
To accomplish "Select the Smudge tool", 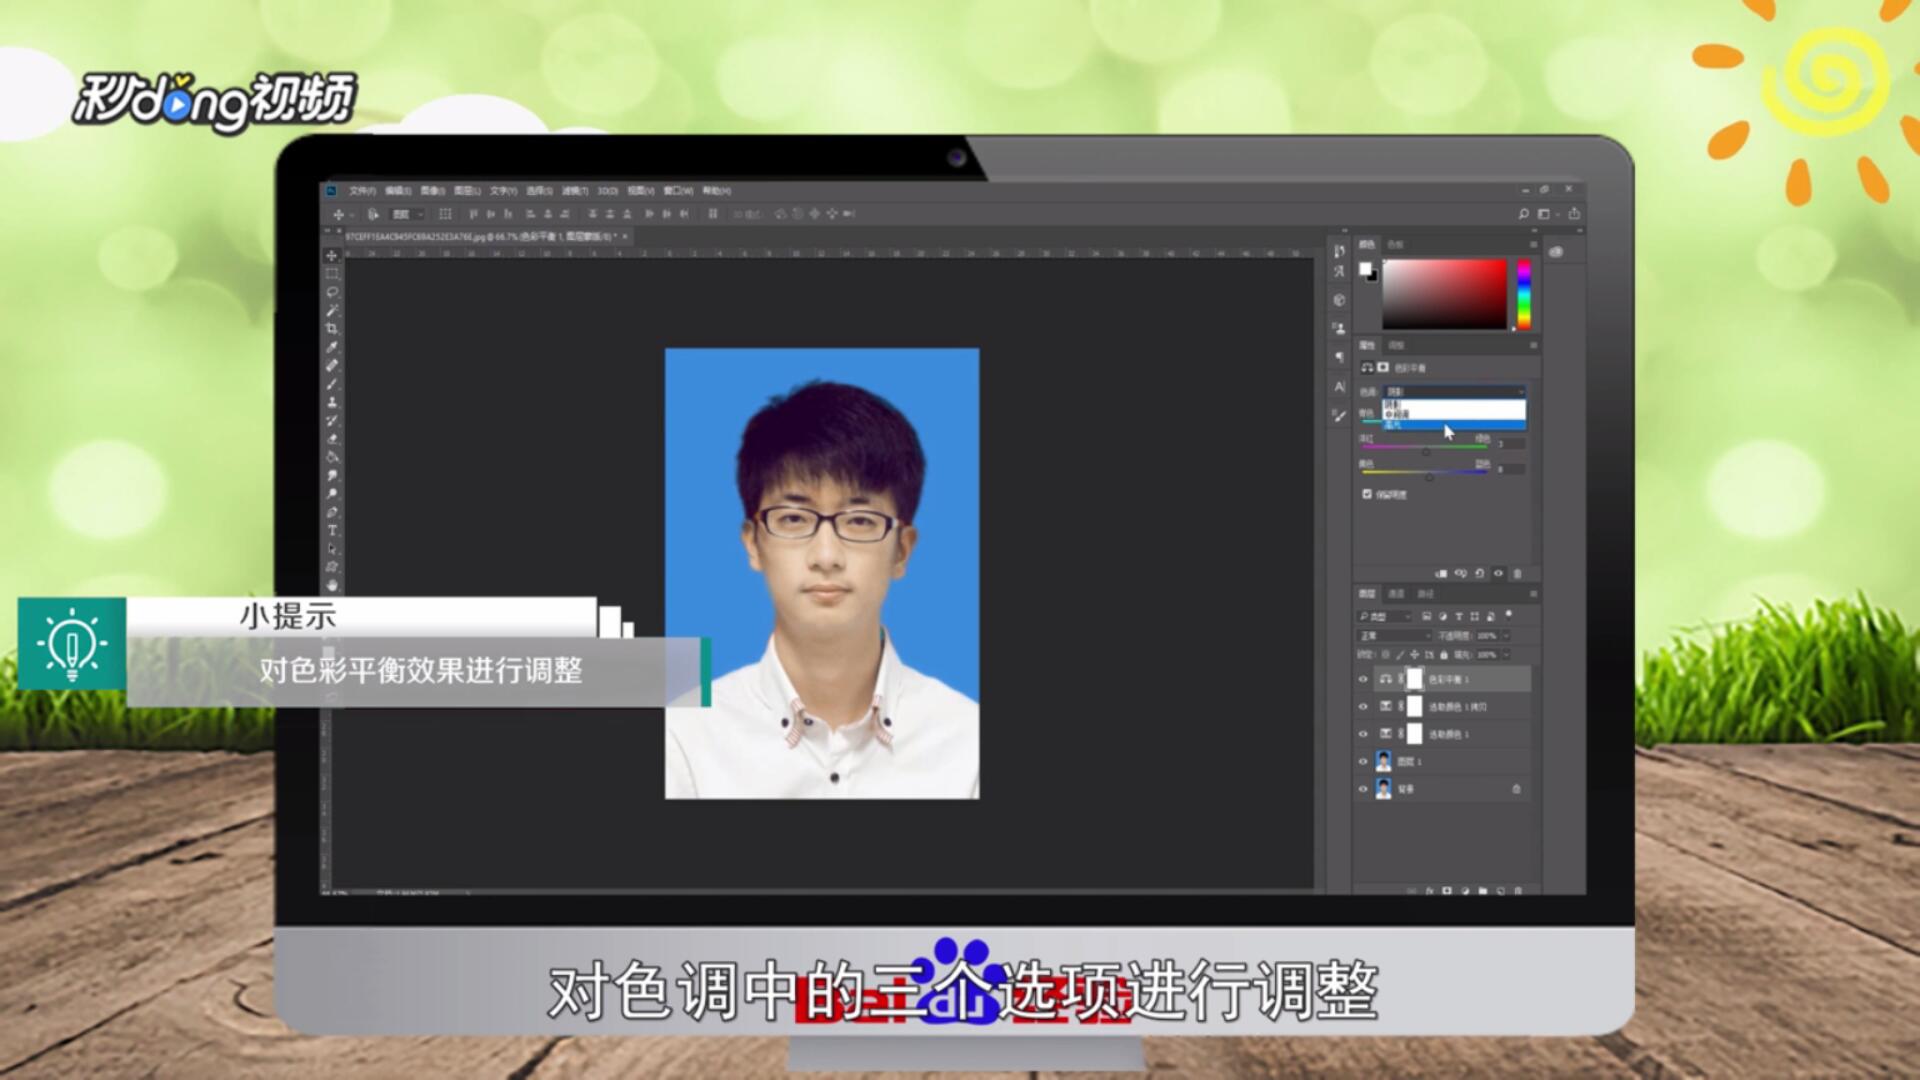I will (x=332, y=473).
